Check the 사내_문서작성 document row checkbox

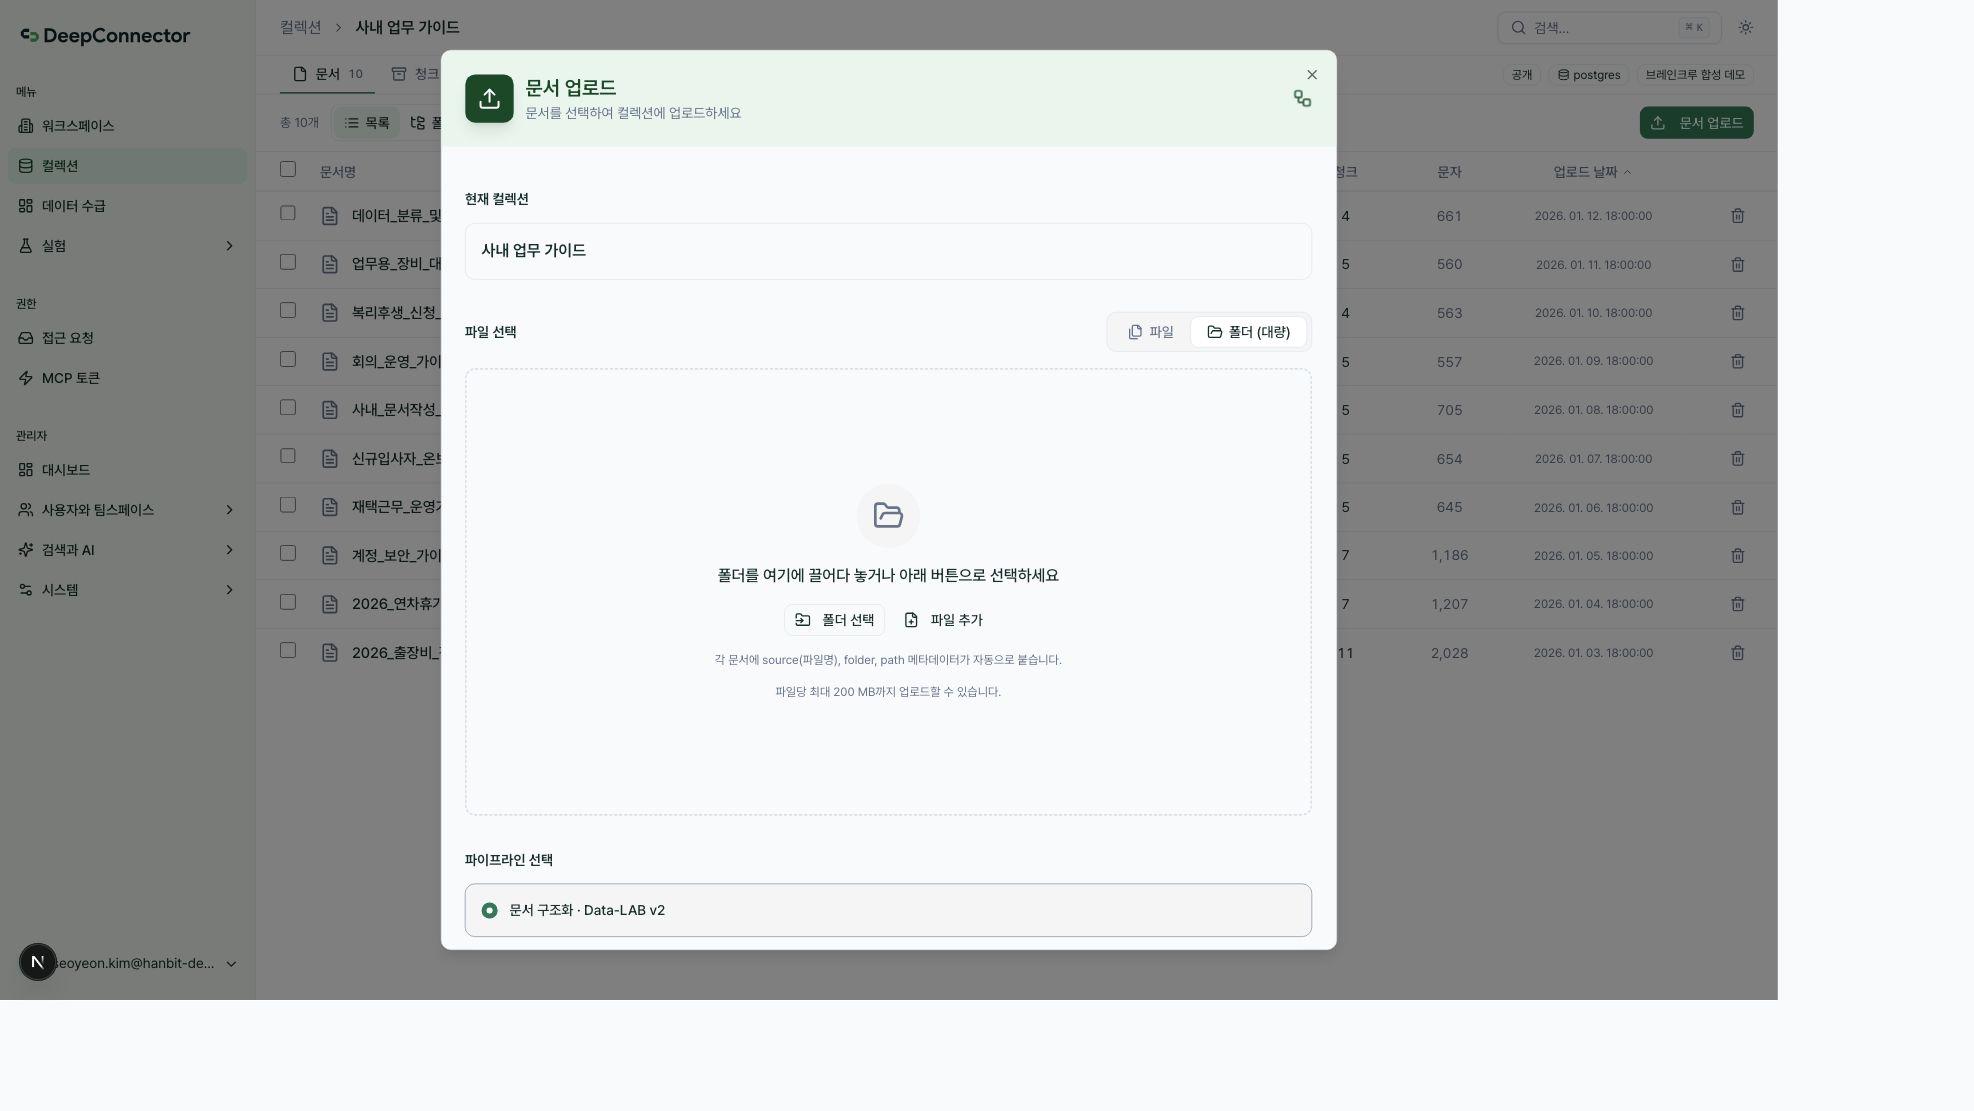[288, 407]
